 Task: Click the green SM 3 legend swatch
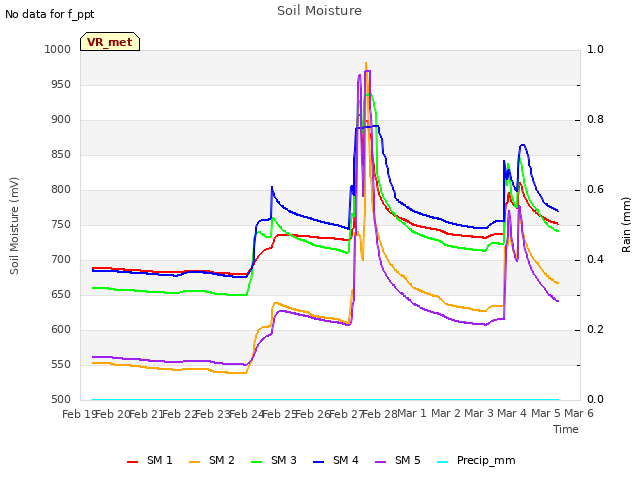[257, 462]
